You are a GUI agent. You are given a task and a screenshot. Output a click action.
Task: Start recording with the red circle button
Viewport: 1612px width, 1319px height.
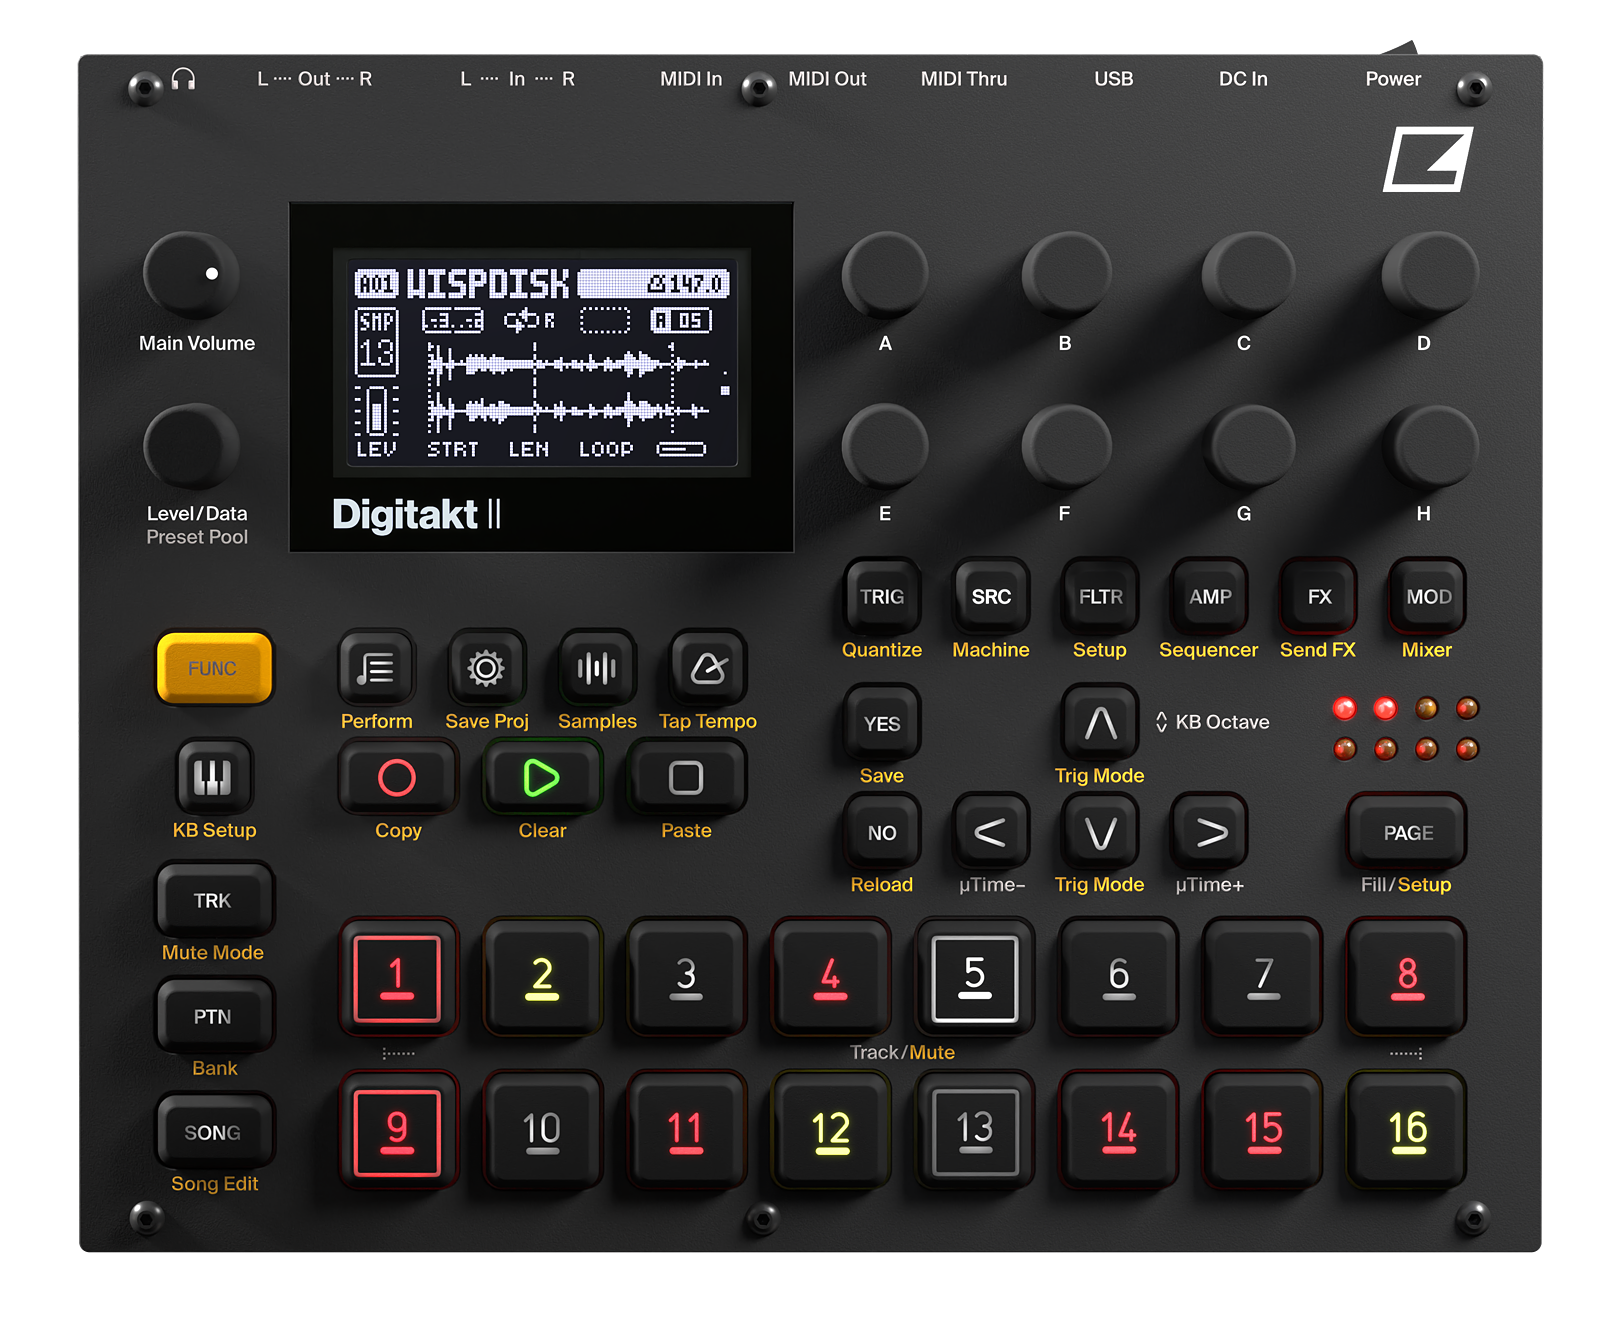pos(397,777)
